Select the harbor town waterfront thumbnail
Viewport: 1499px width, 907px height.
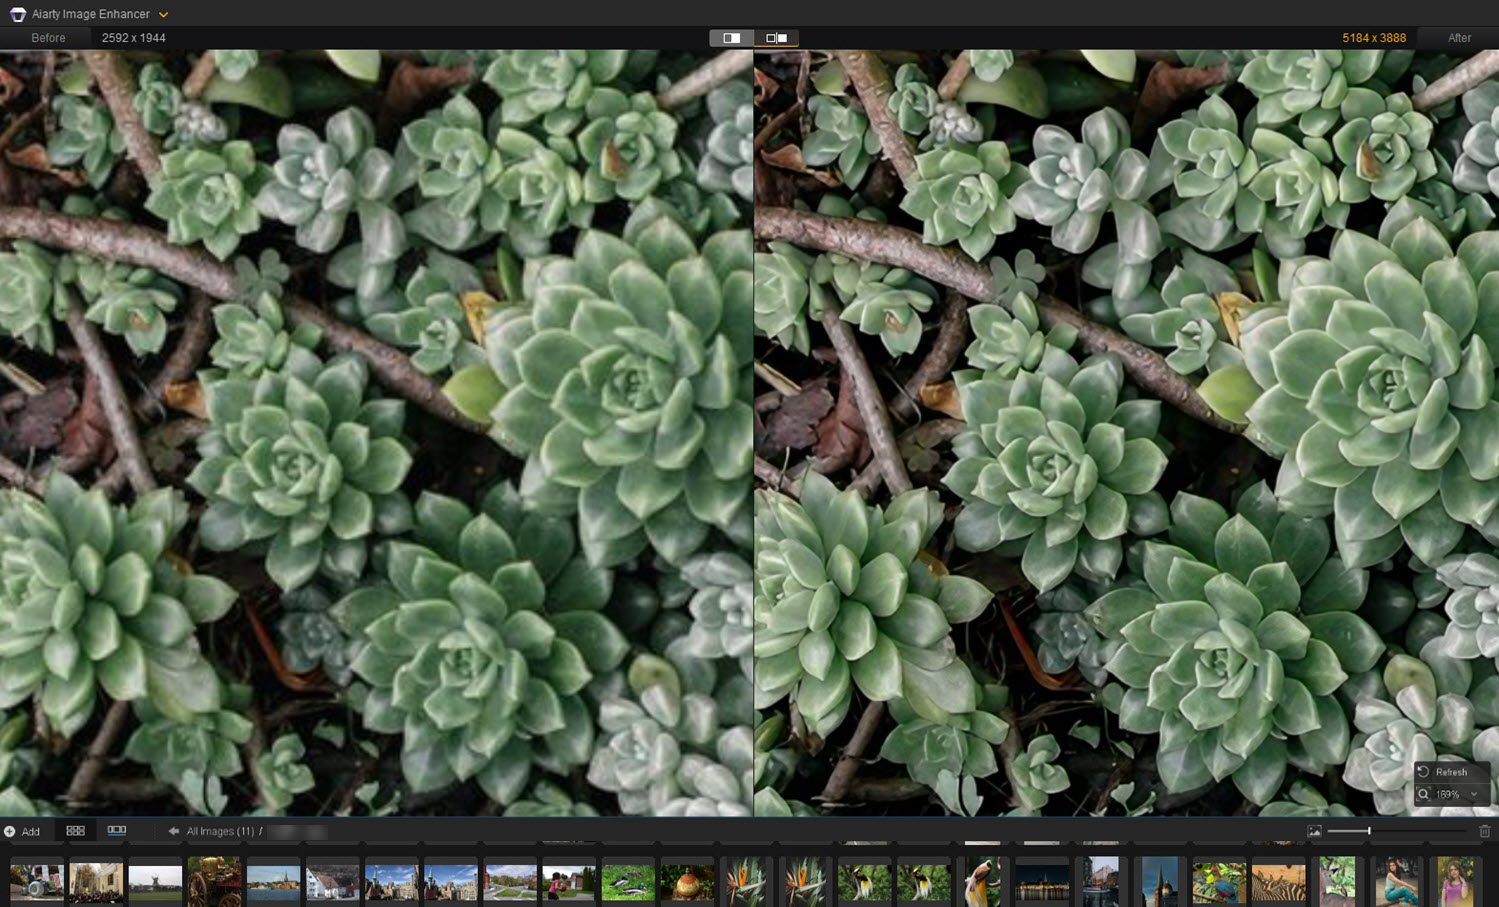click(274, 882)
